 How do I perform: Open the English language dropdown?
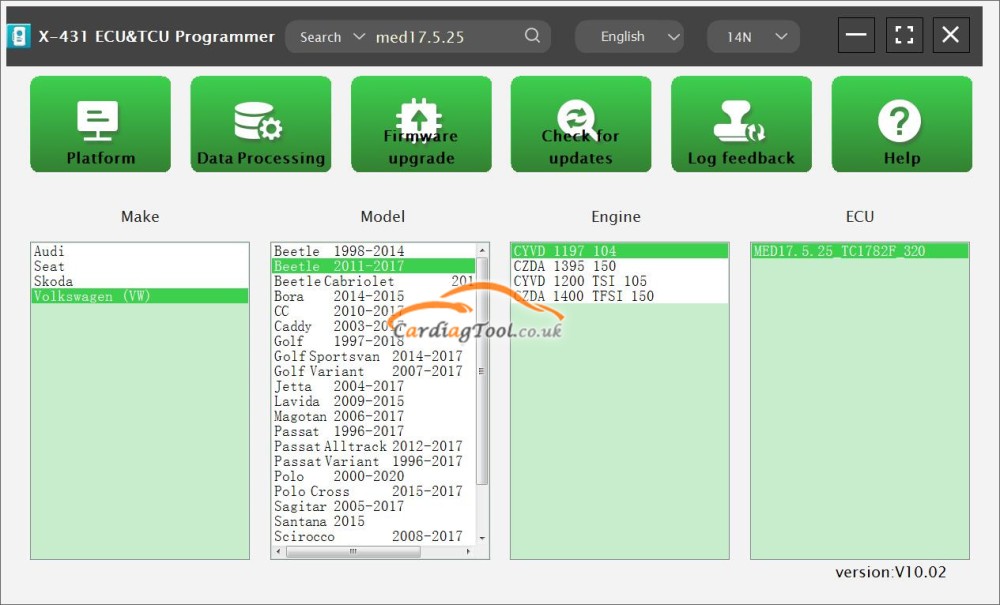coord(629,36)
